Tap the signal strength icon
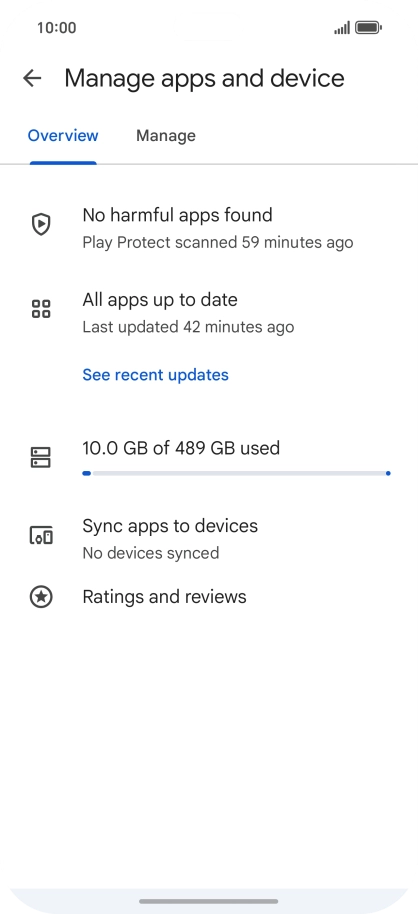 click(x=342, y=27)
